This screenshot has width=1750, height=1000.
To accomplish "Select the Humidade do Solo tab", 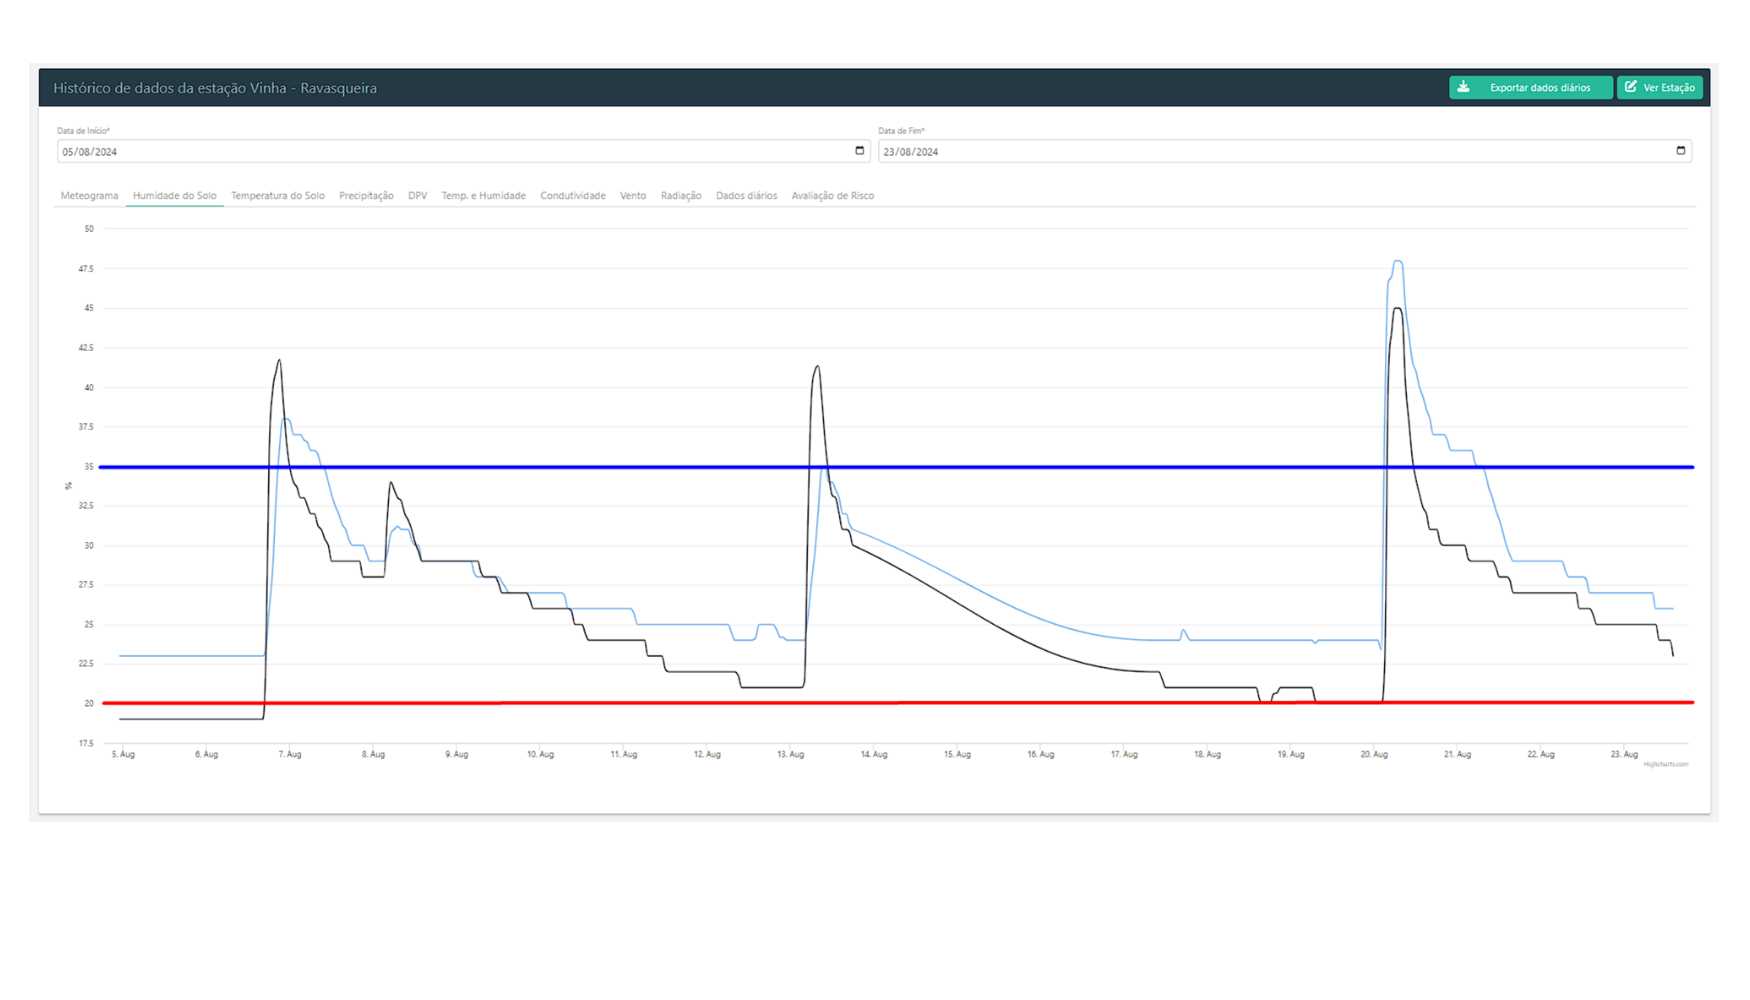I will pos(174,196).
